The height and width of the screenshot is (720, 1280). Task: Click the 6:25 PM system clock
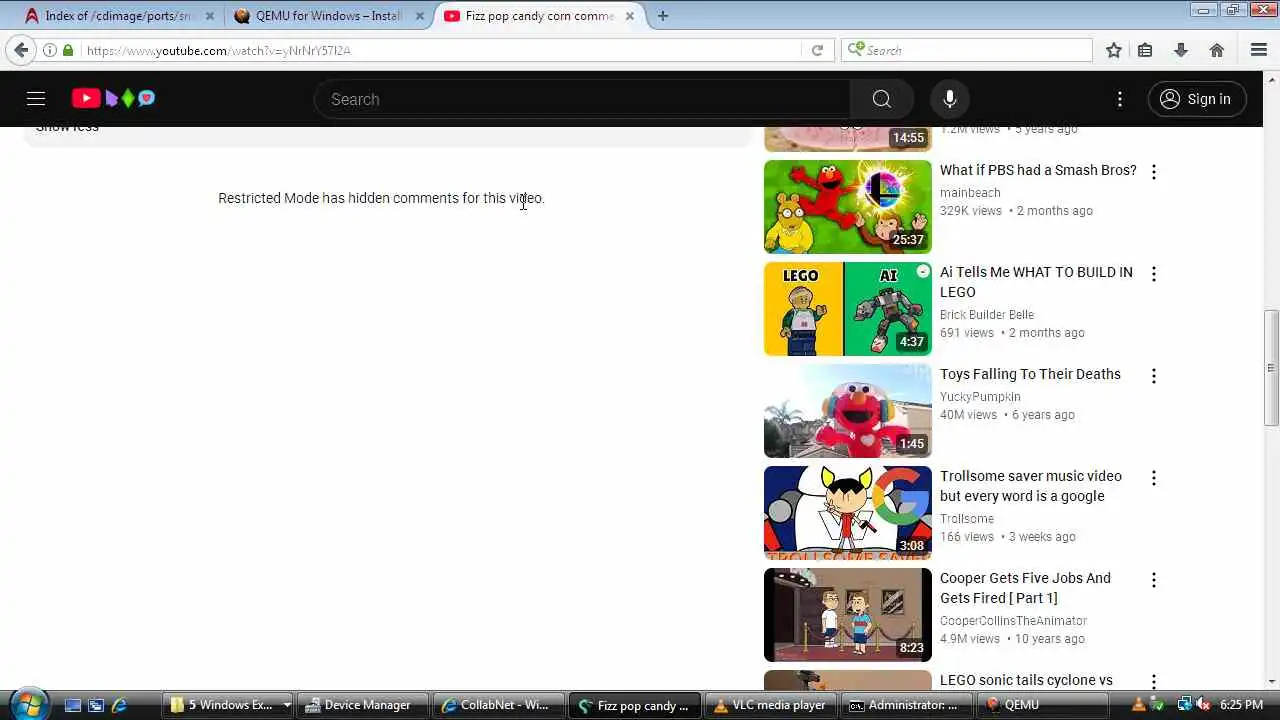click(x=1241, y=705)
